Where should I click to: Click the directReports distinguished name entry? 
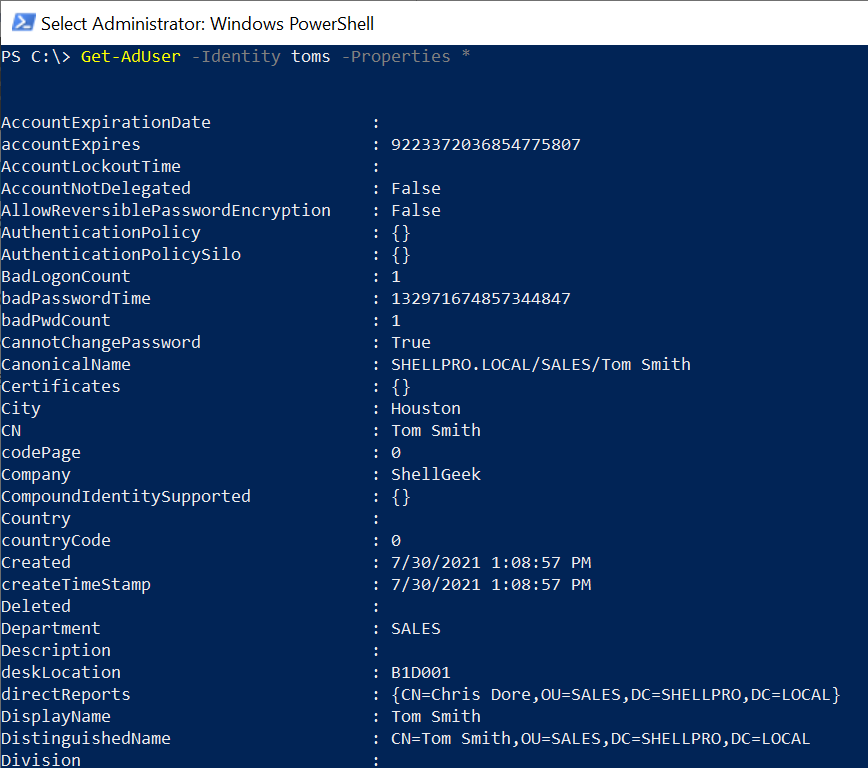click(619, 694)
